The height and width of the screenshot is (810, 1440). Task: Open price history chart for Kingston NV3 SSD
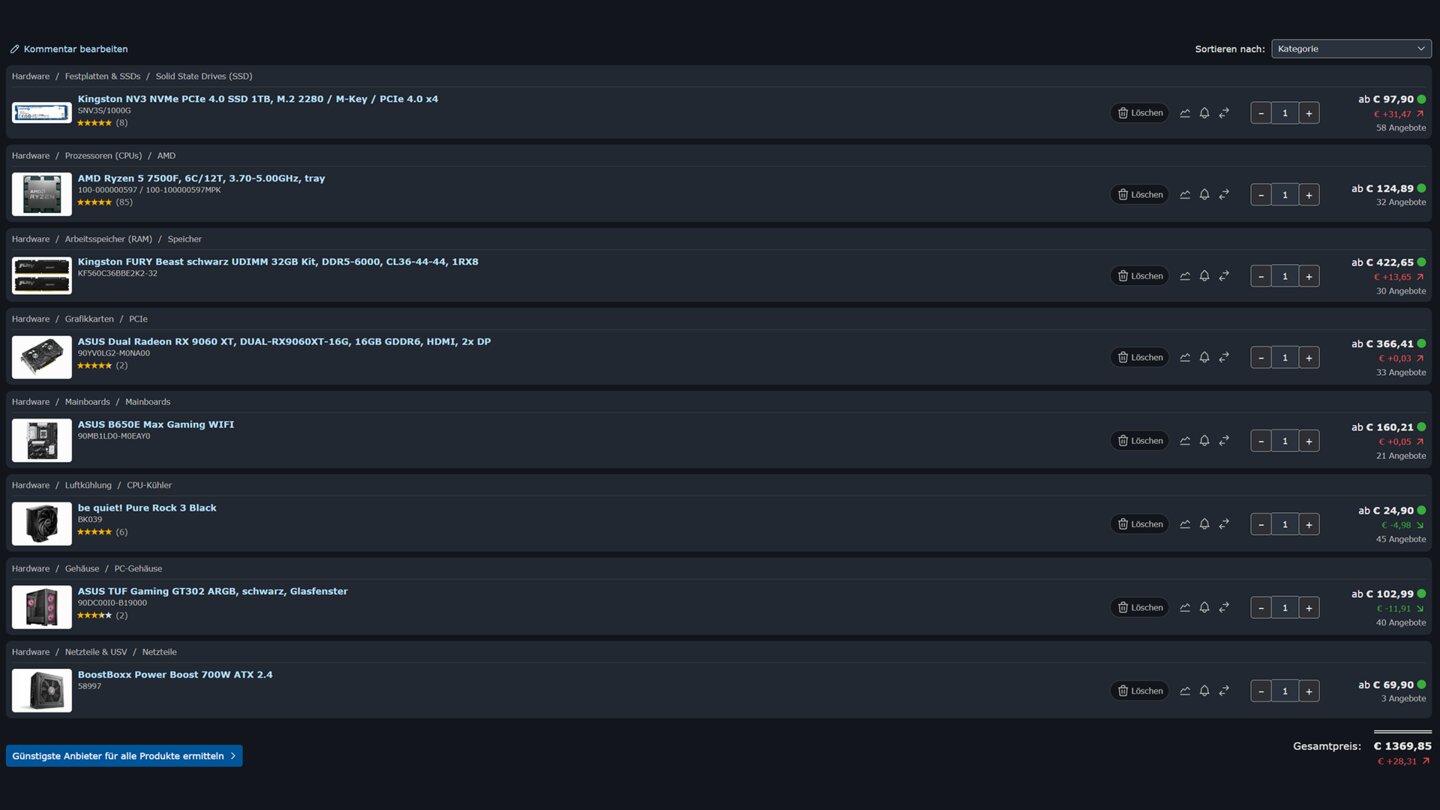click(1185, 113)
